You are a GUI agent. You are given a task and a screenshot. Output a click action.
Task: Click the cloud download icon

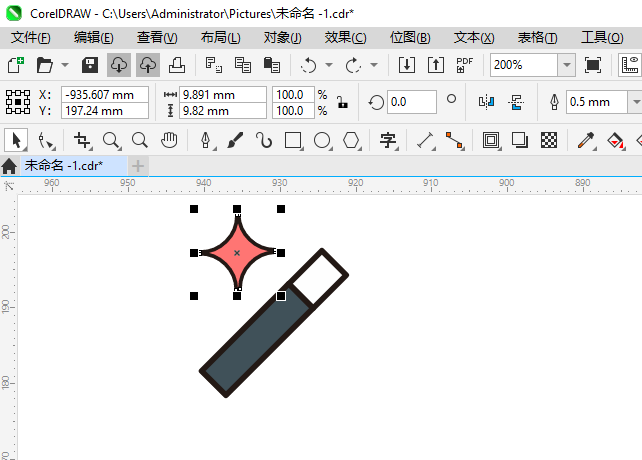119,65
